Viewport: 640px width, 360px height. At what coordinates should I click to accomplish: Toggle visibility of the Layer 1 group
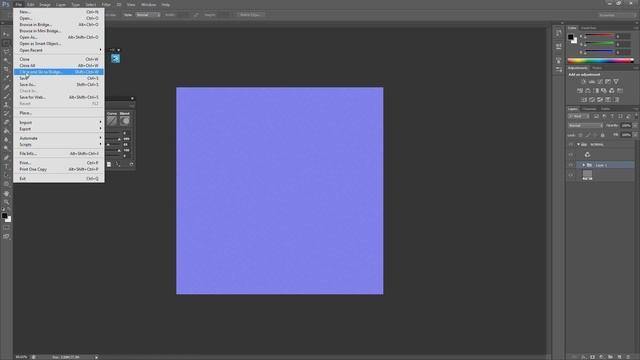click(x=571, y=165)
